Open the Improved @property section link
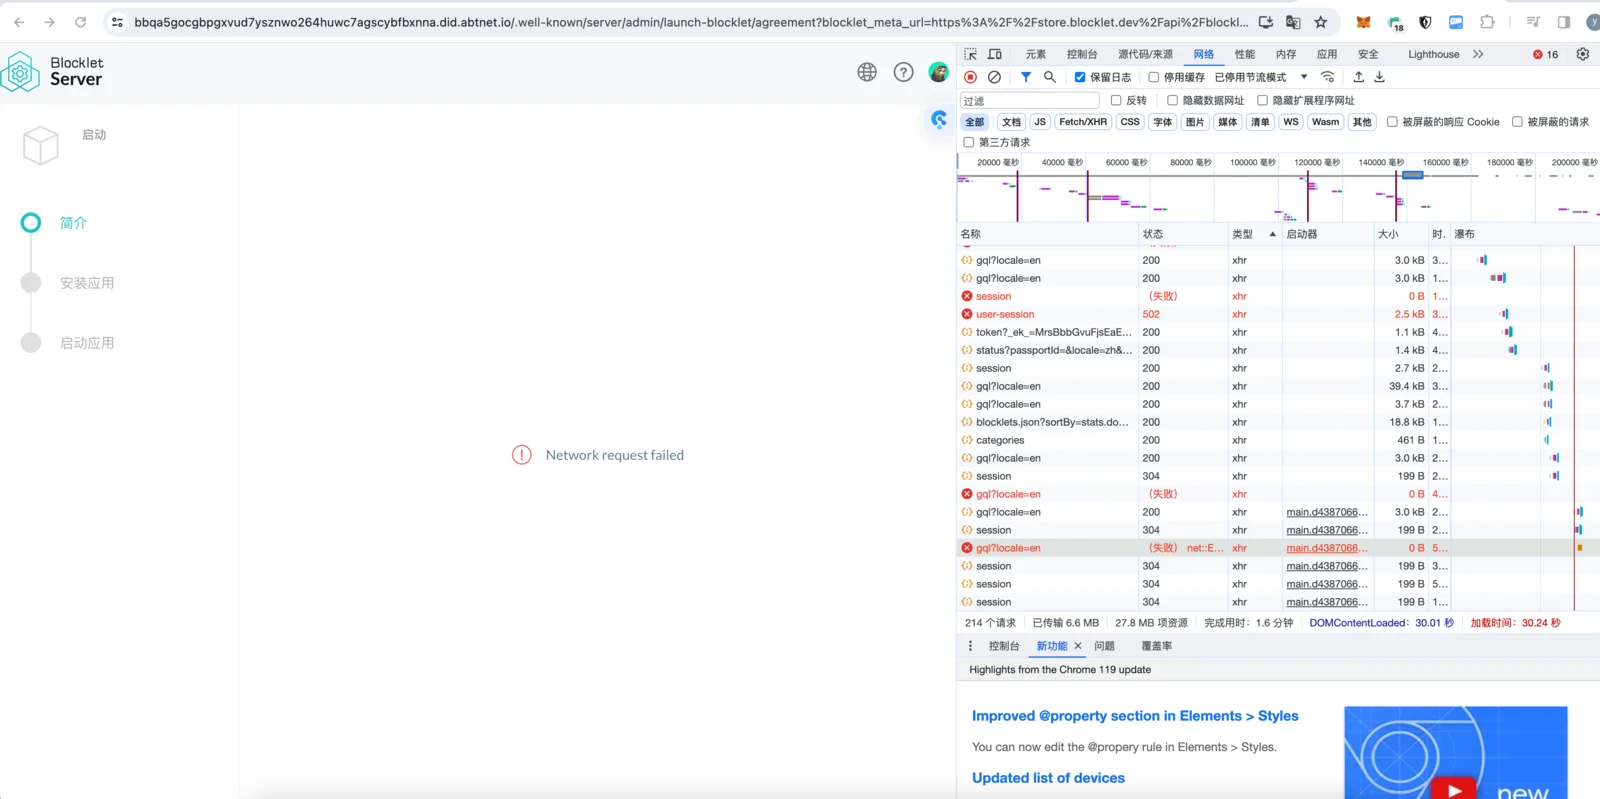Screen dimensions: 1600x799 [1135, 716]
